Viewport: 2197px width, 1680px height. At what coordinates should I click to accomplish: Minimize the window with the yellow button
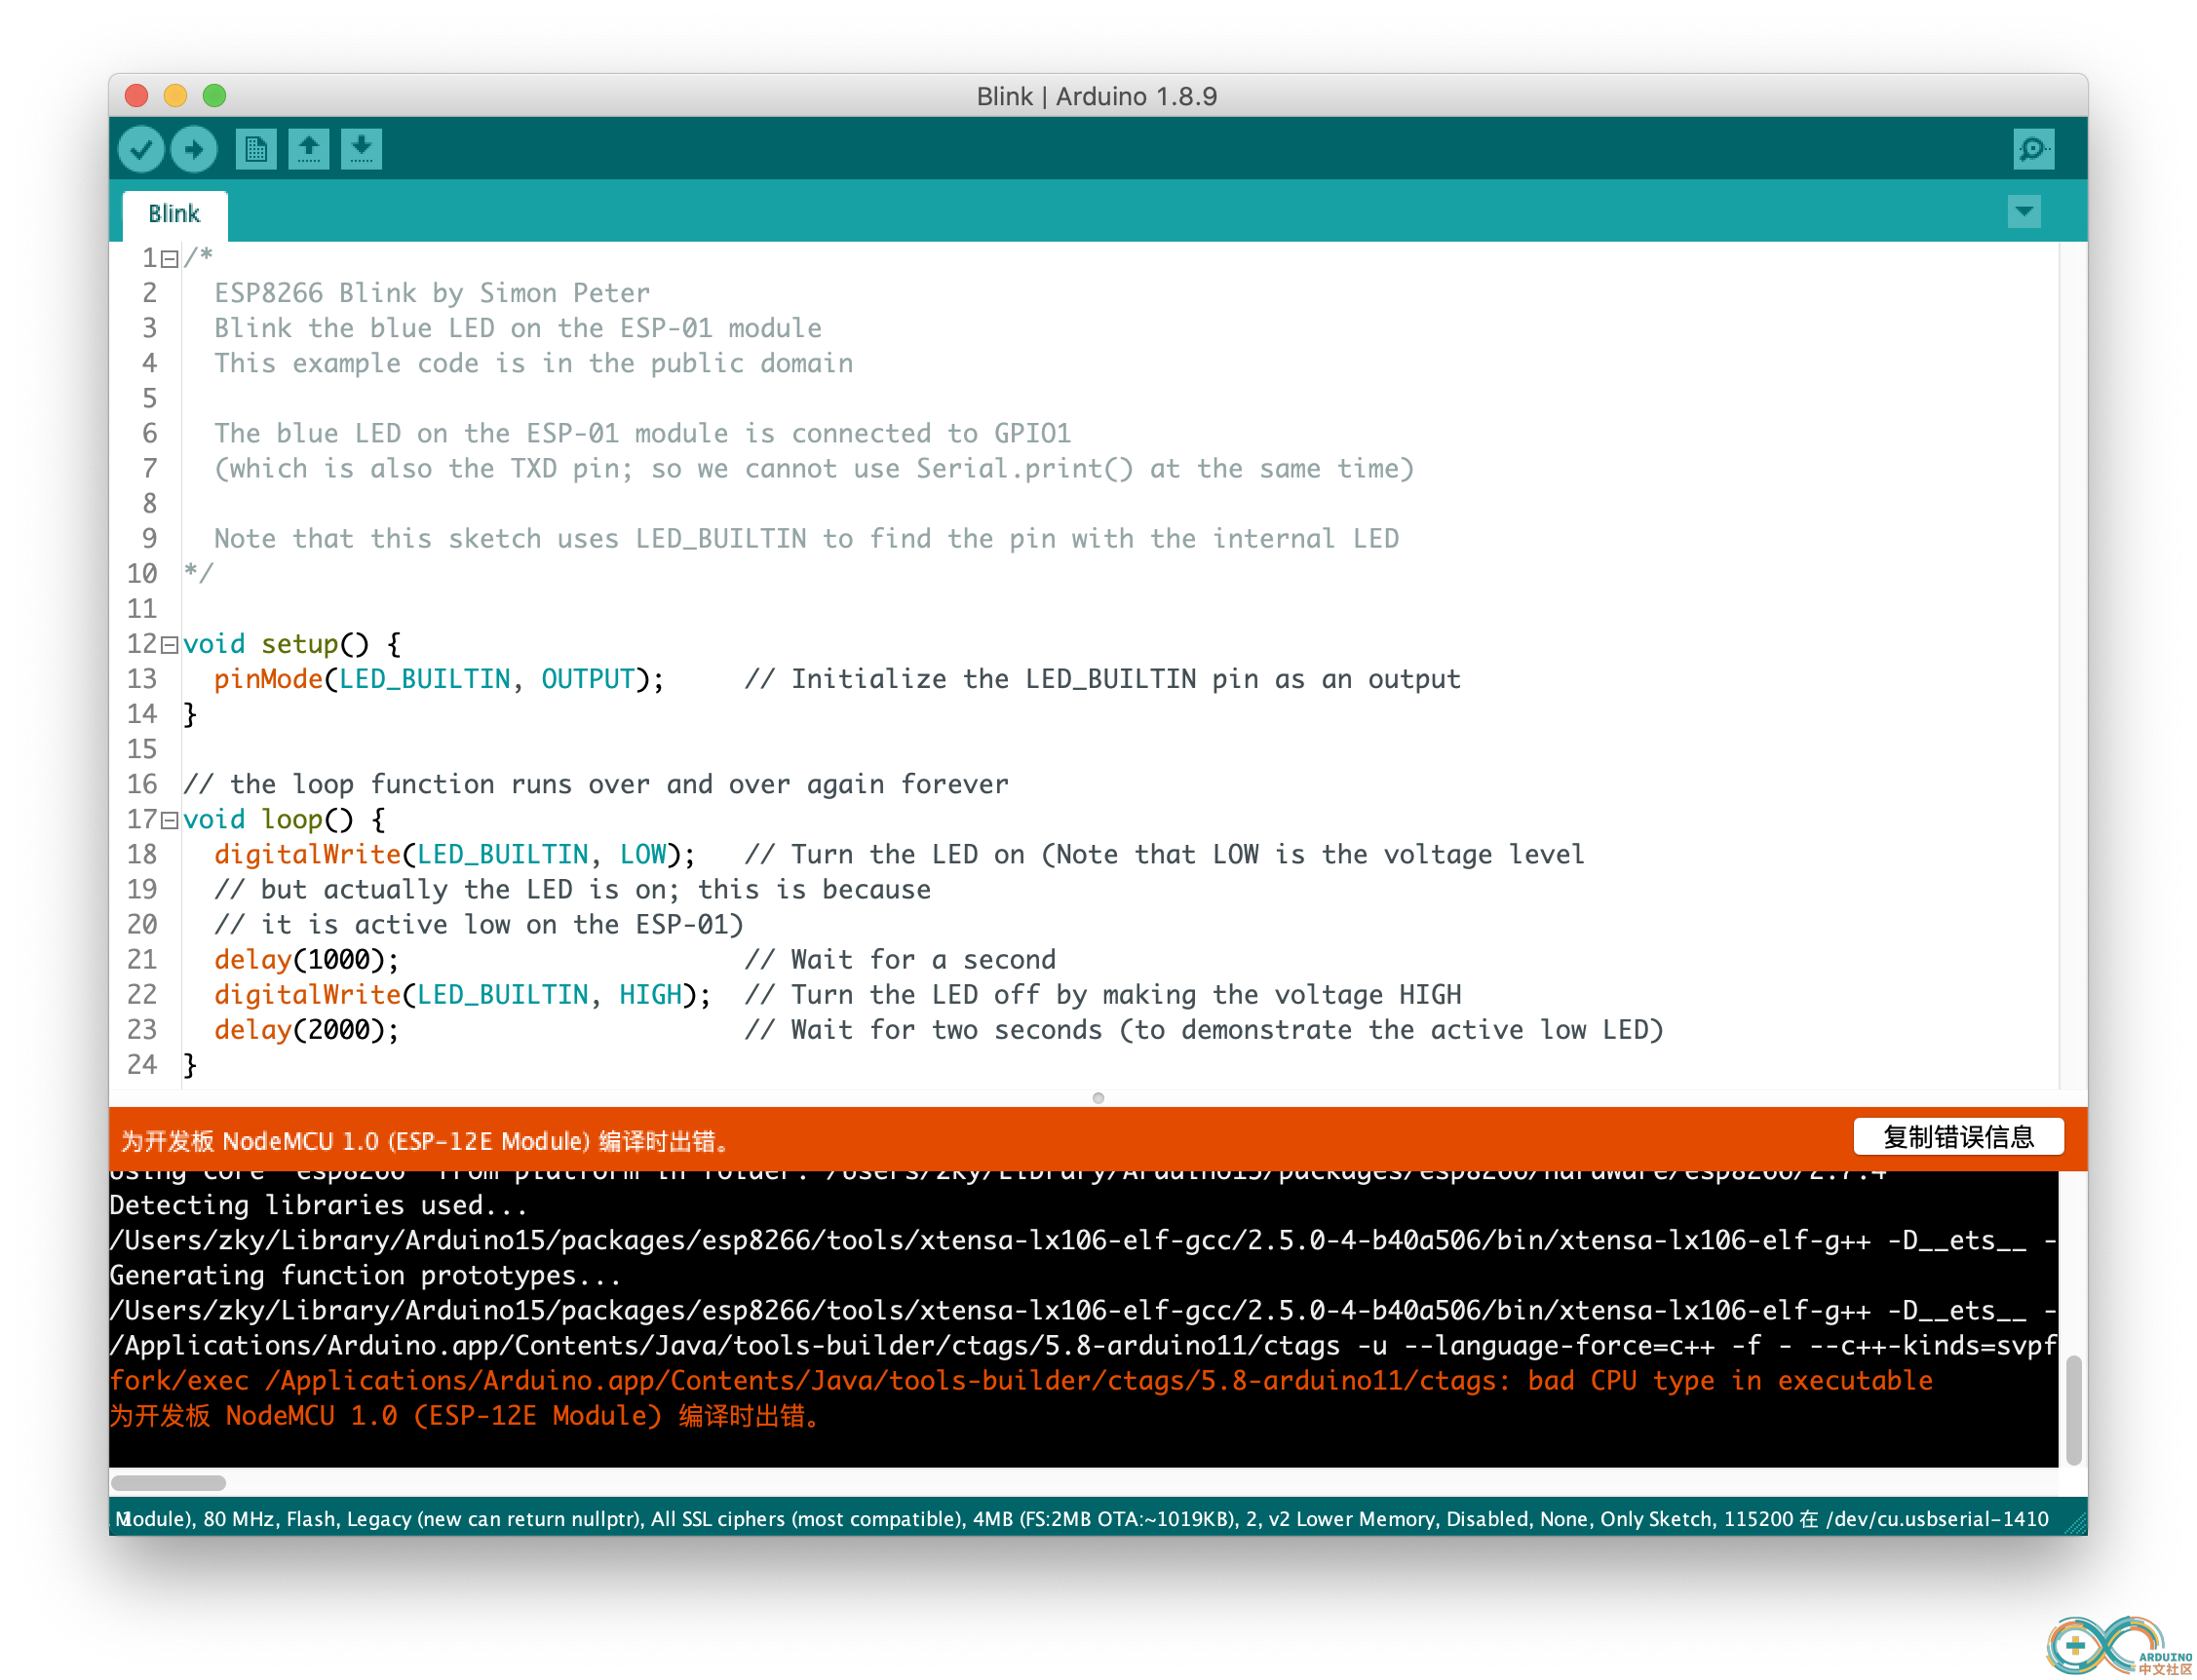tap(175, 96)
